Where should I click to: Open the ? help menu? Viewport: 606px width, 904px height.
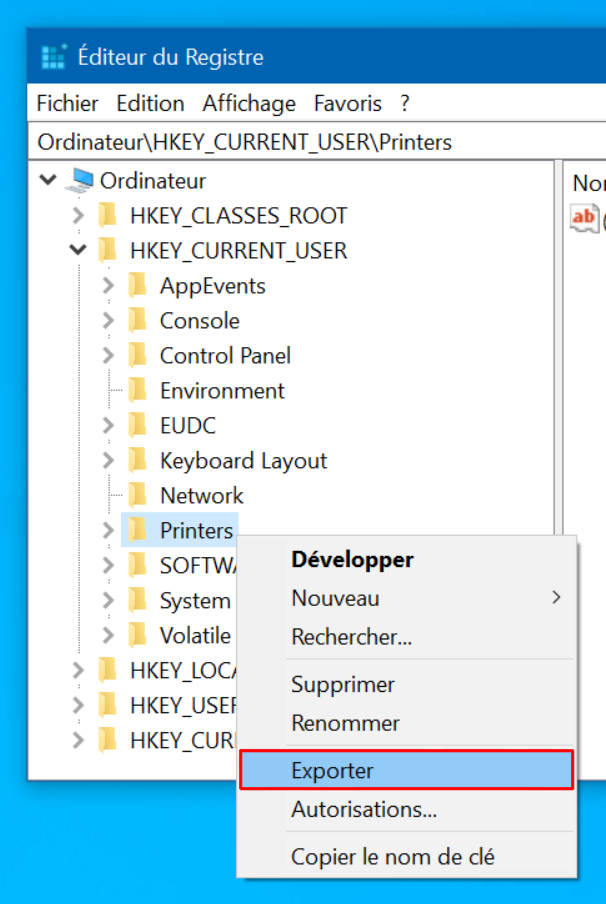[405, 104]
